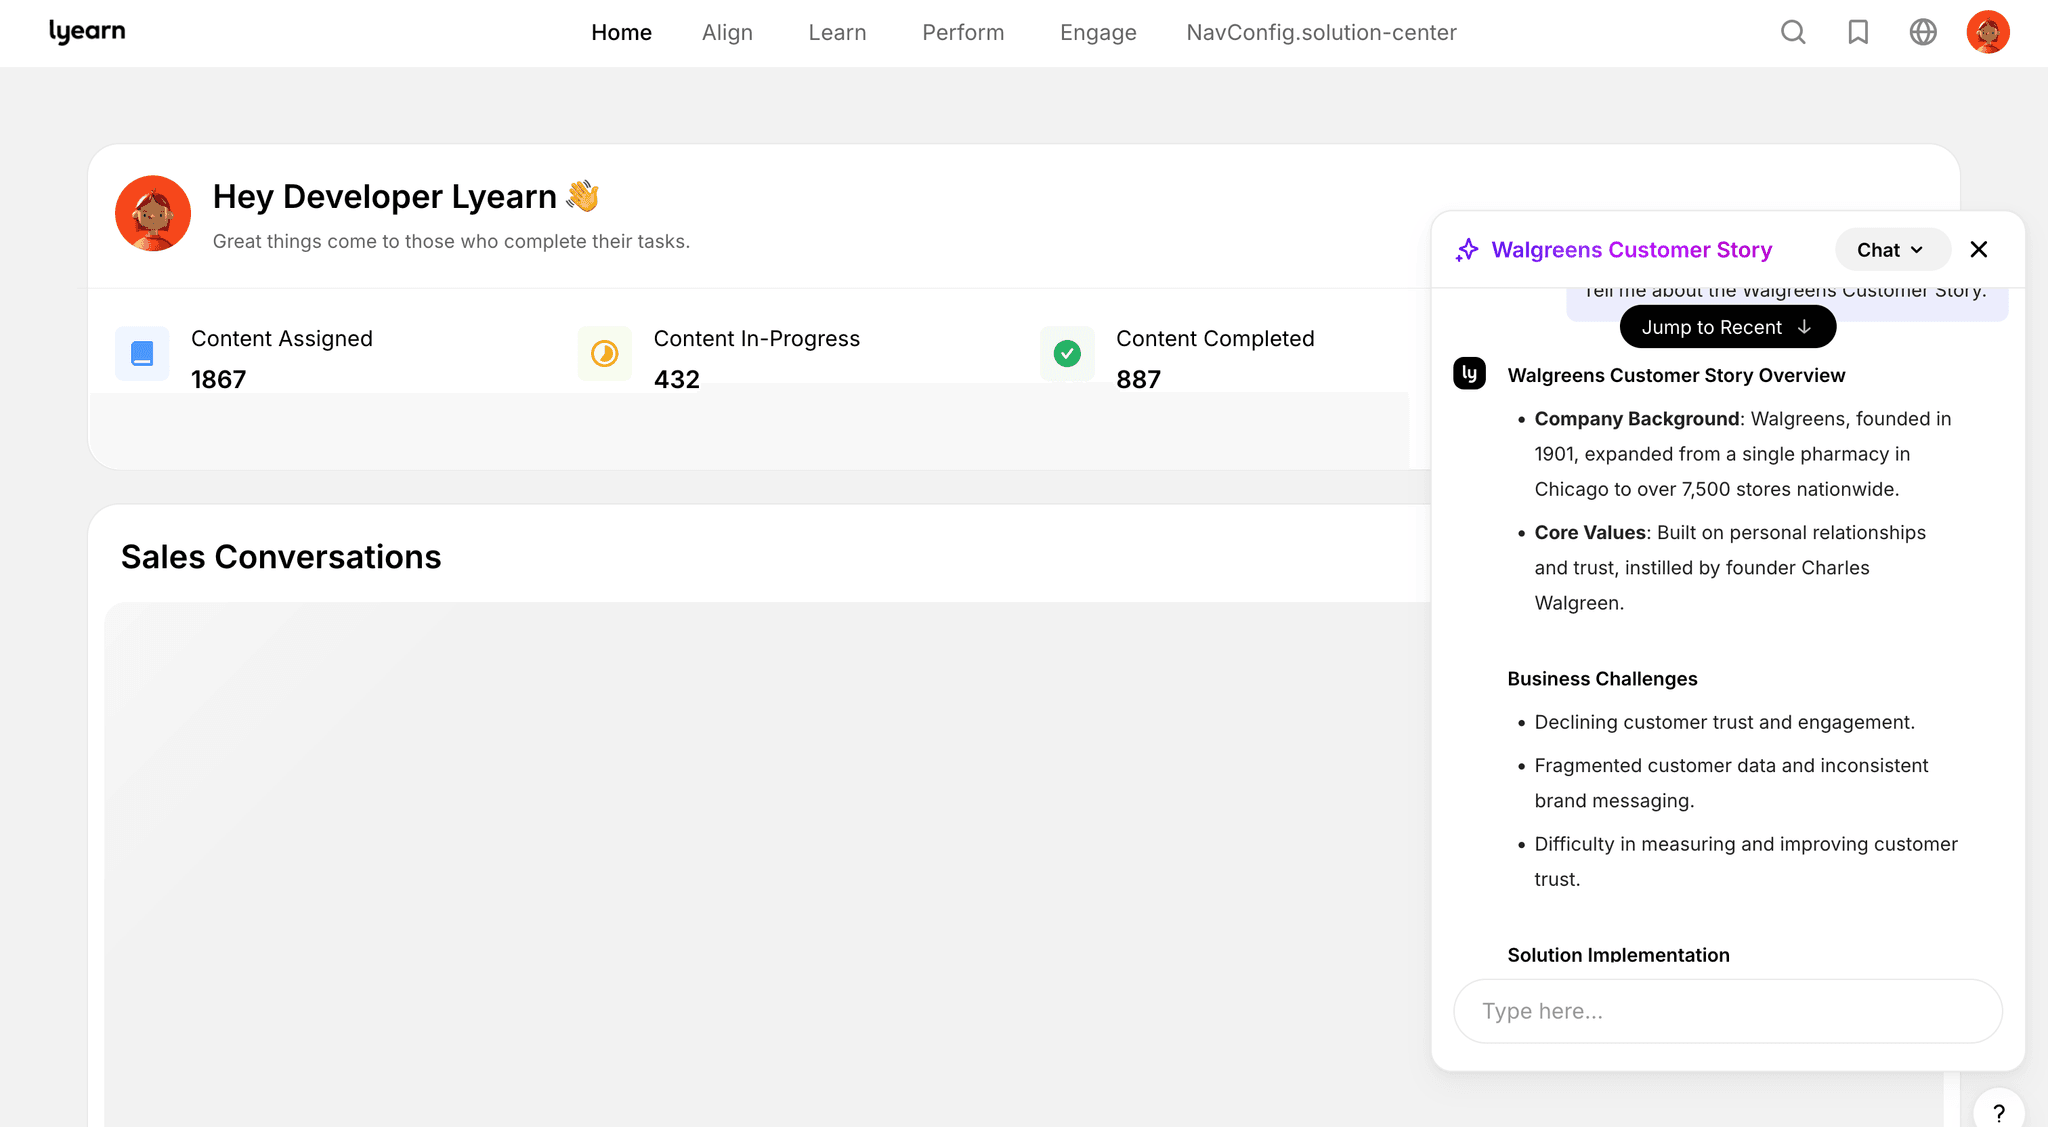Screen dimensions: 2048x1127
Task: Open NavConfig.solution-center menu item
Action: [x=1321, y=32]
